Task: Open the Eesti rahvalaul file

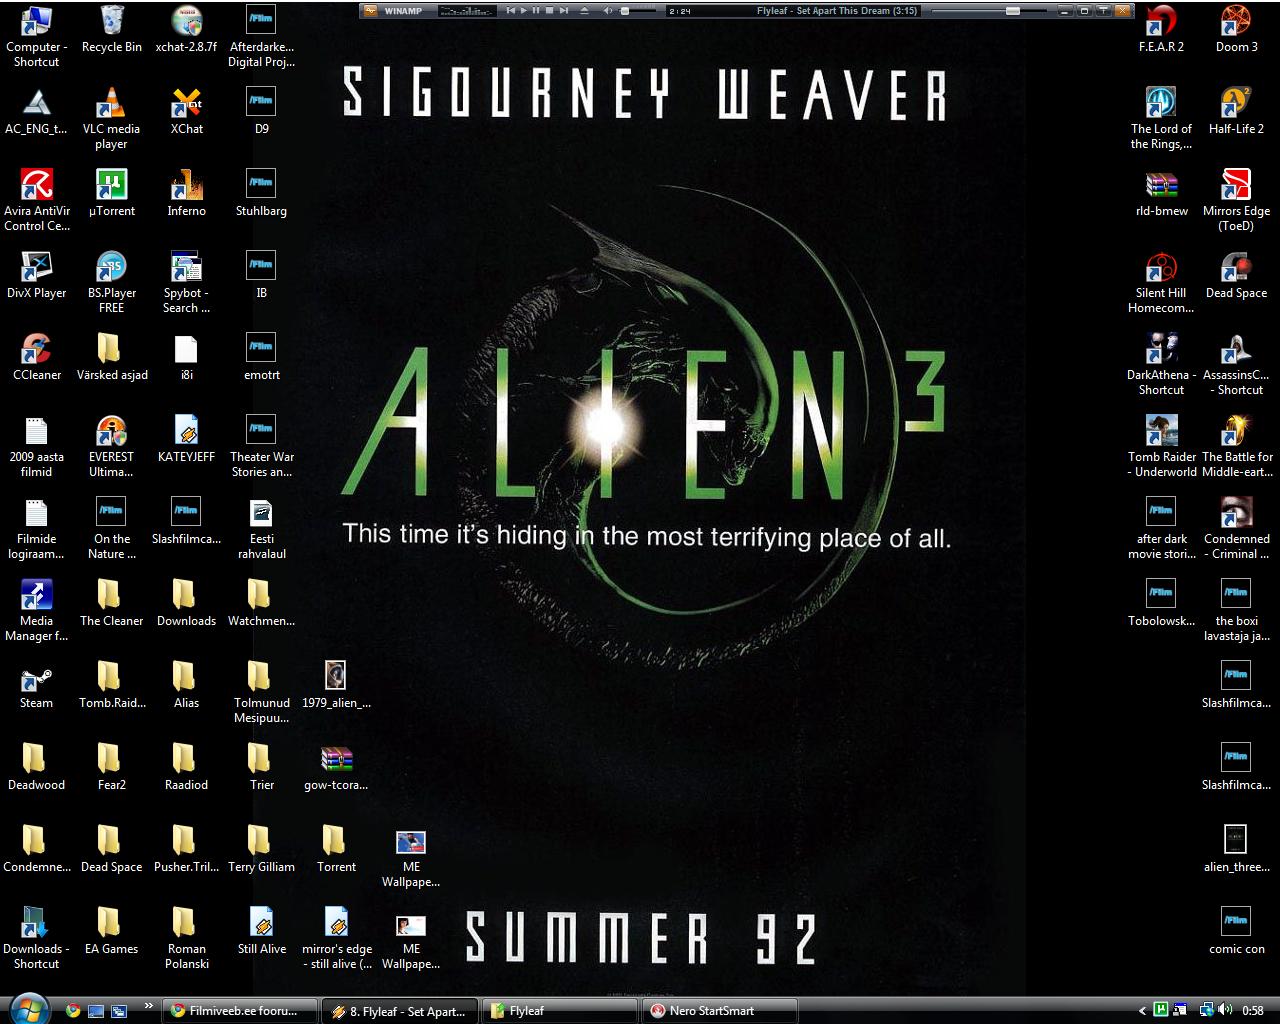Action: (x=261, y=528)
